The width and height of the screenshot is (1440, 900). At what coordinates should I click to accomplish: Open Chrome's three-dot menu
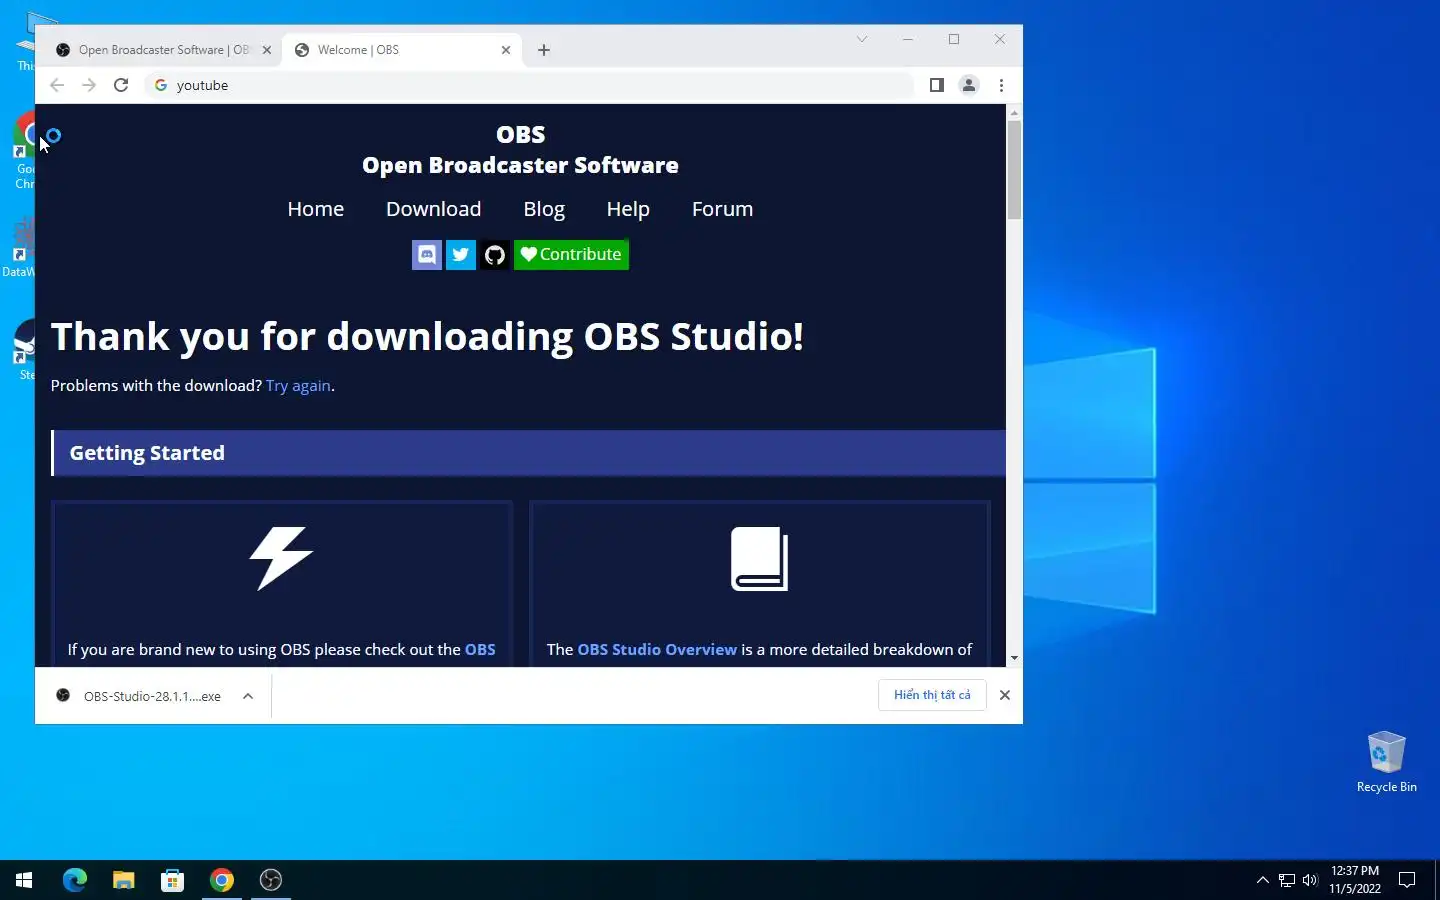tap(1001, 85)
